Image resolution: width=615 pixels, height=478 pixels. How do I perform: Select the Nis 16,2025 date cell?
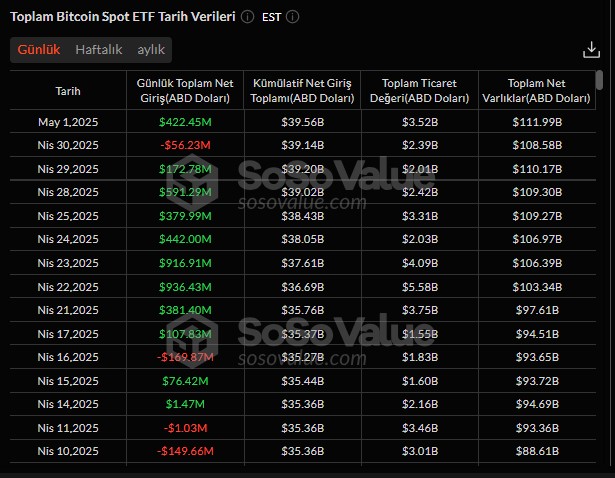point(68,357)
